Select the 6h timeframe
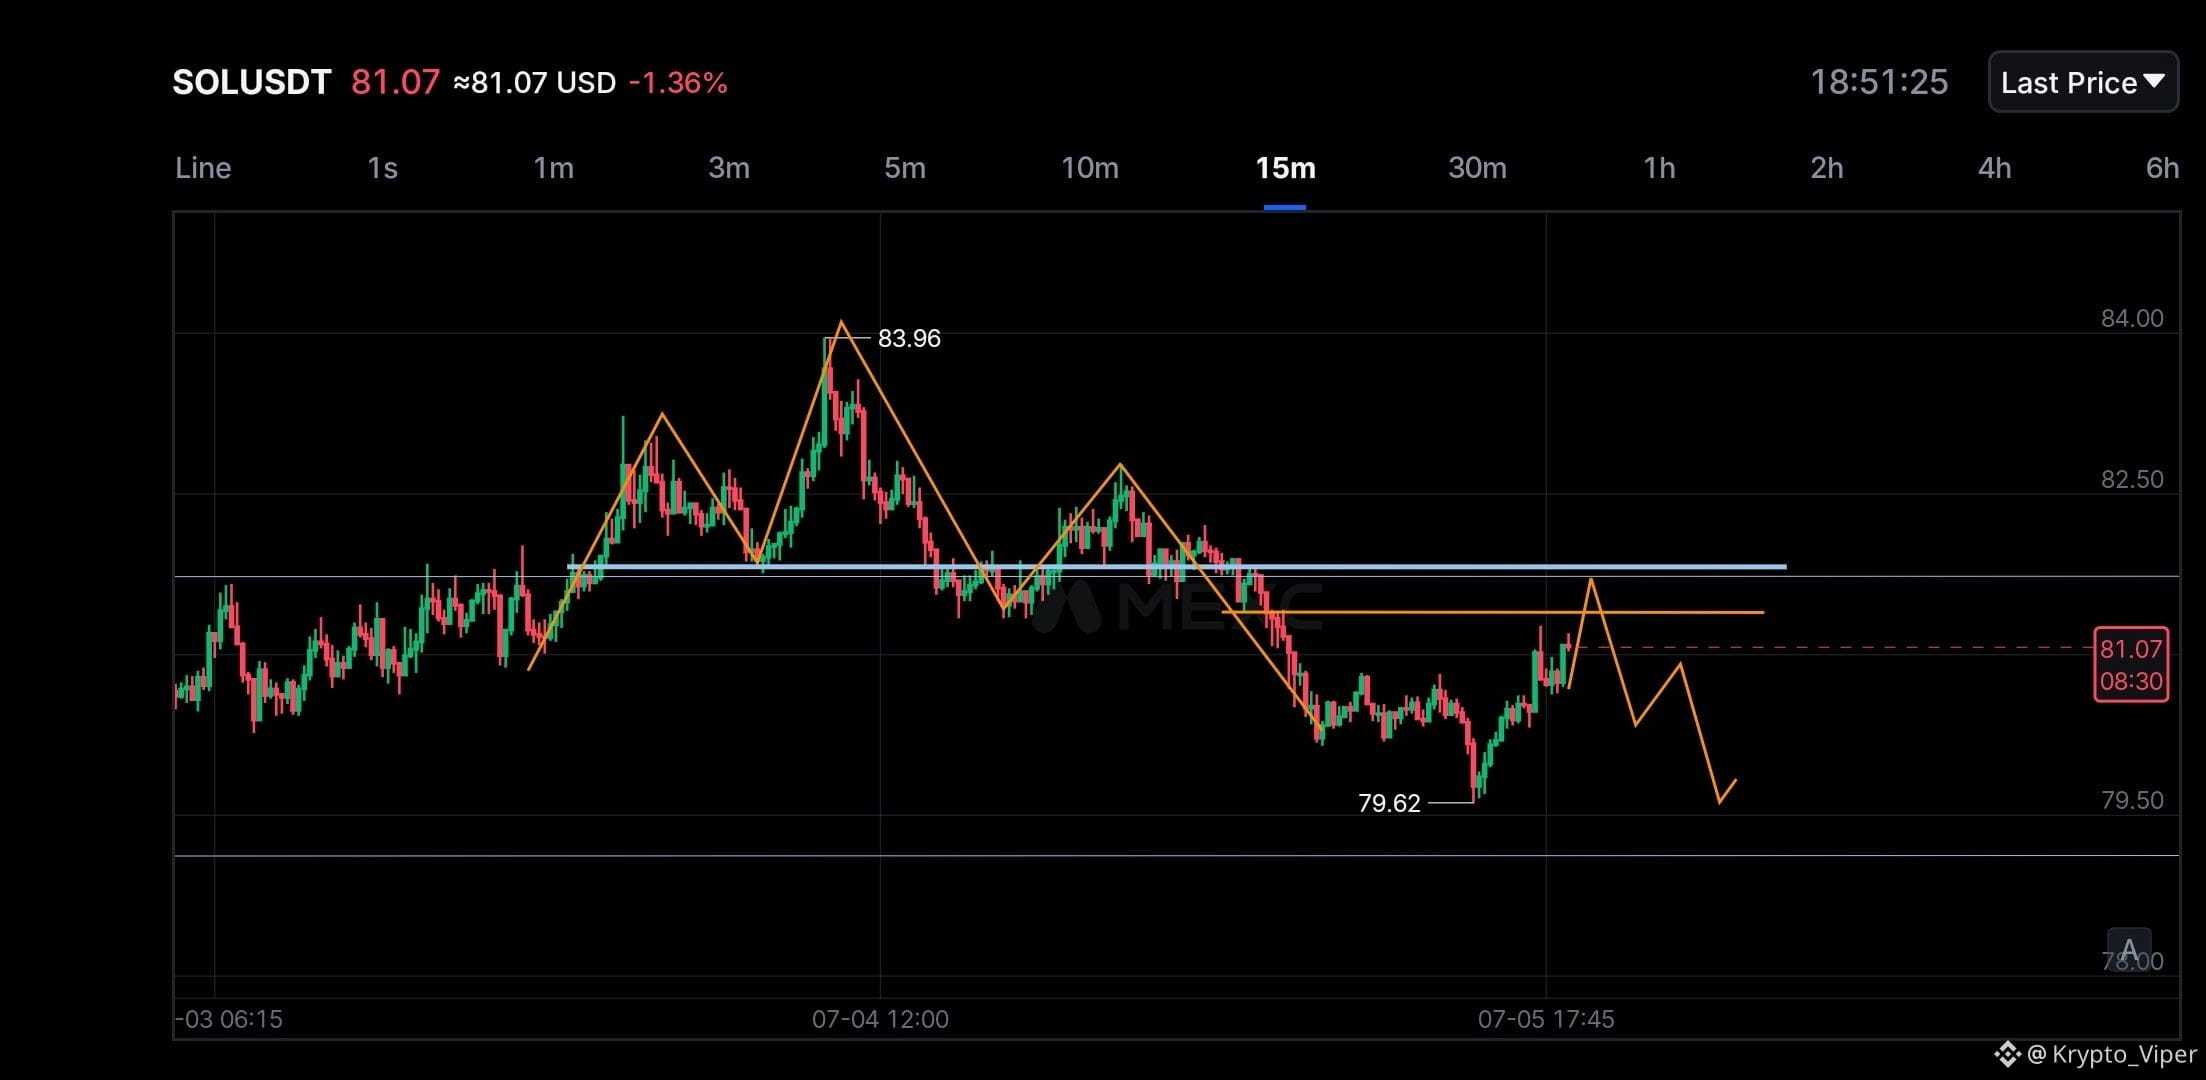The image size is (2206, 1080). [x=2162, y=168]
